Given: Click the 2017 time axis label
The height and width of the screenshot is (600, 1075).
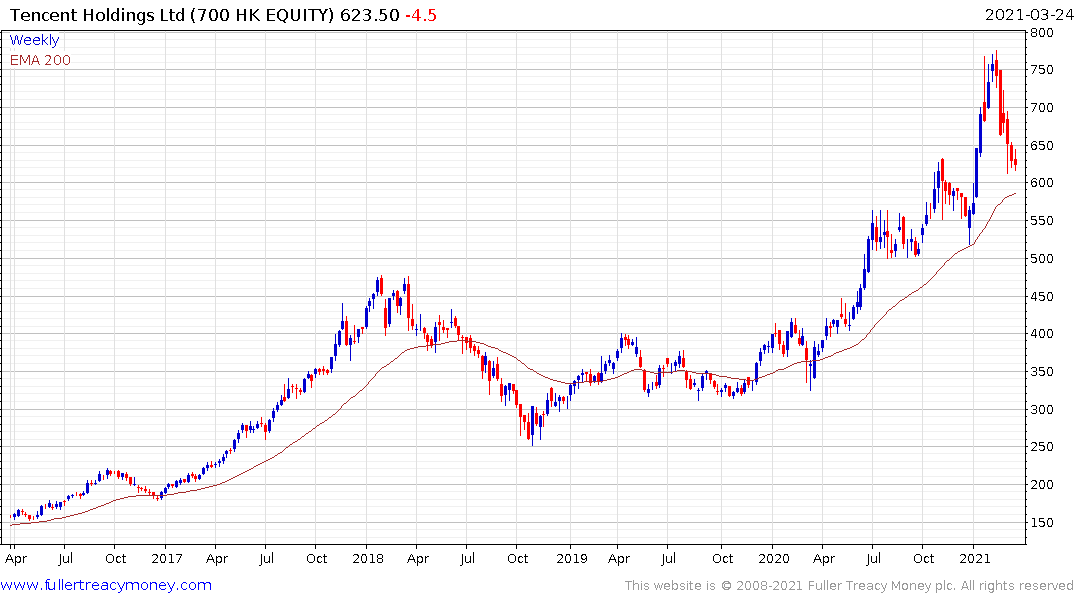Looking at the screenshot, I should [167, 558].
